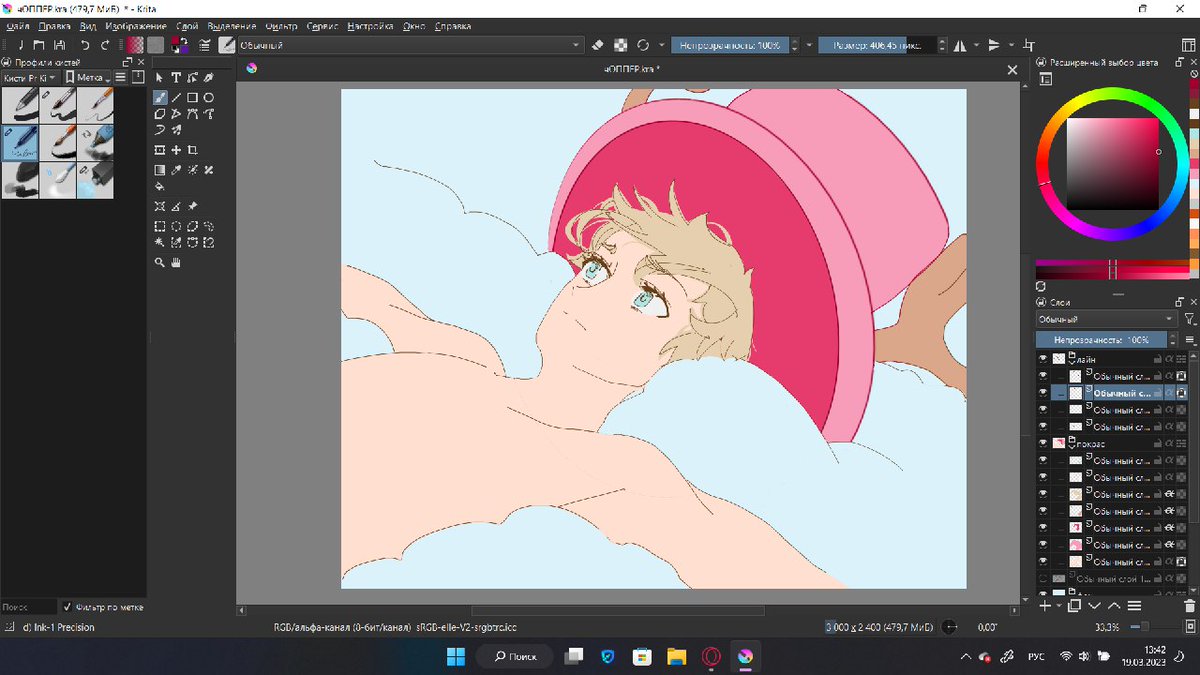Screen dimensions: 1200x675
Task: Click horizontal mirror tool icon
Action: (960, 45)
